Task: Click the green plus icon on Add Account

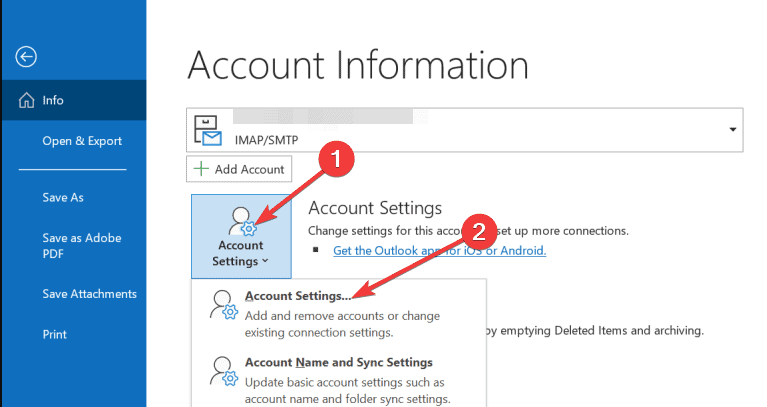Action: tap(201, 169)
